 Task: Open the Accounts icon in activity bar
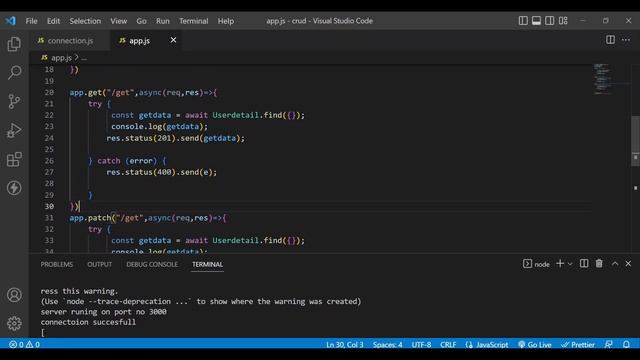[x=14, y=295]
